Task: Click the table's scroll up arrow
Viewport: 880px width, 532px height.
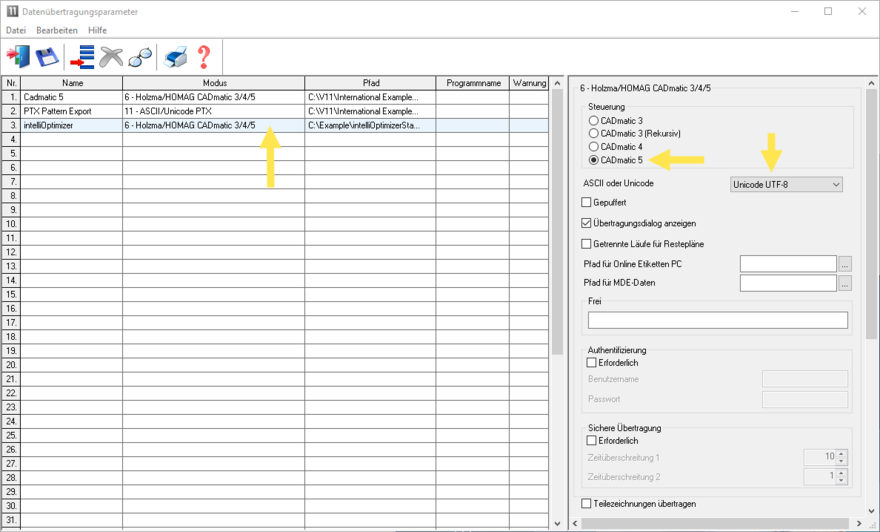Action: point(557,83)
